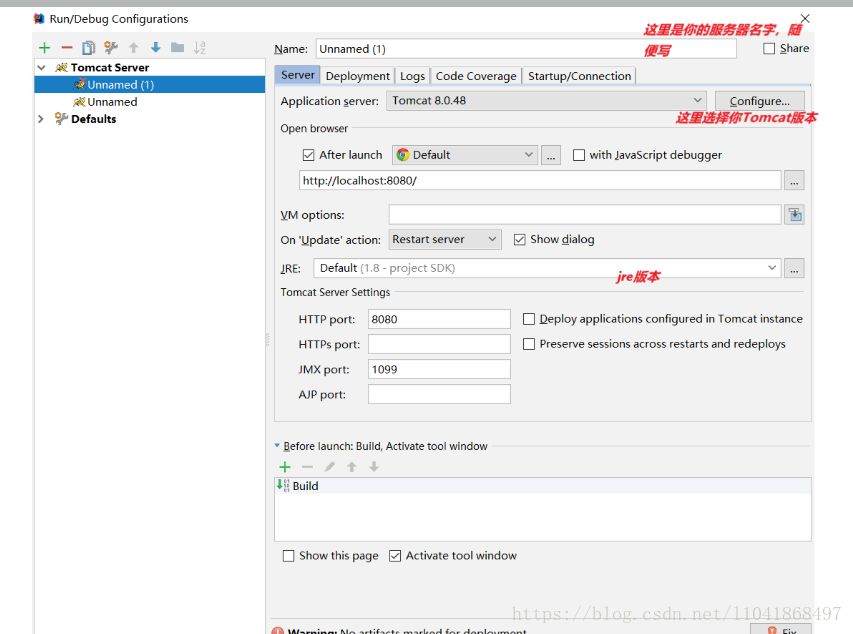This screenshot has height=634, width=853.
Task: Click the empty HTTPs port field
Action: tap(439, 344)
